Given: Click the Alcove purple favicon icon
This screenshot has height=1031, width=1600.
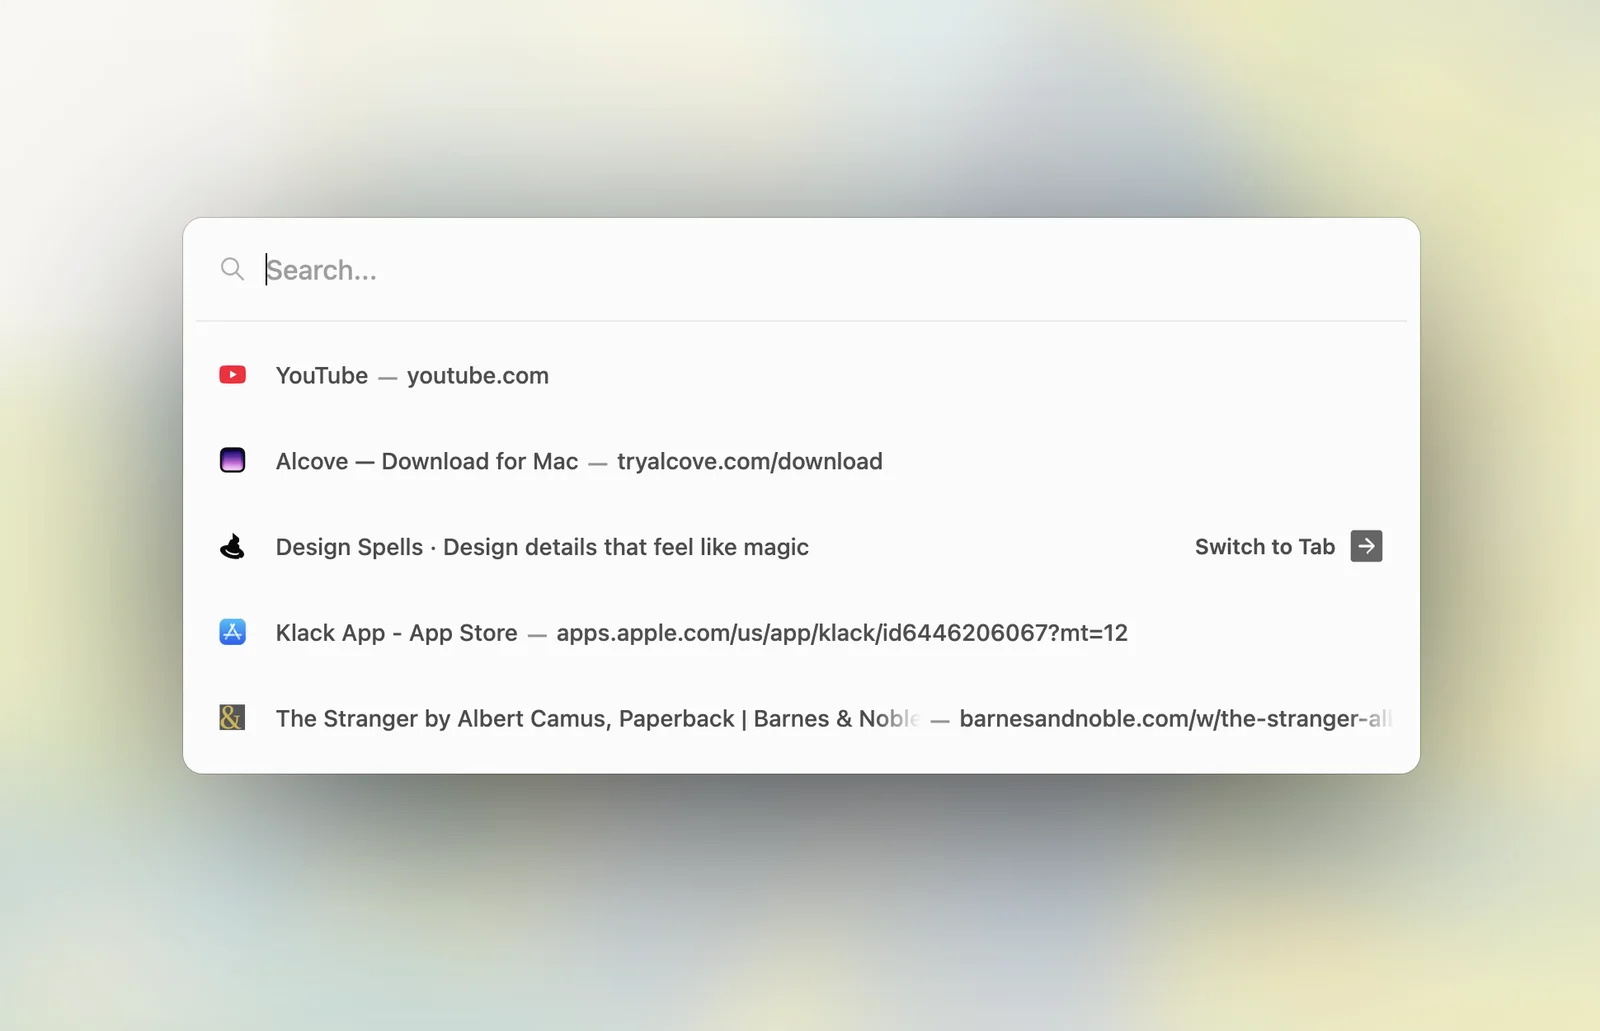Looking at the screenshot, I should tap(233, 460).
